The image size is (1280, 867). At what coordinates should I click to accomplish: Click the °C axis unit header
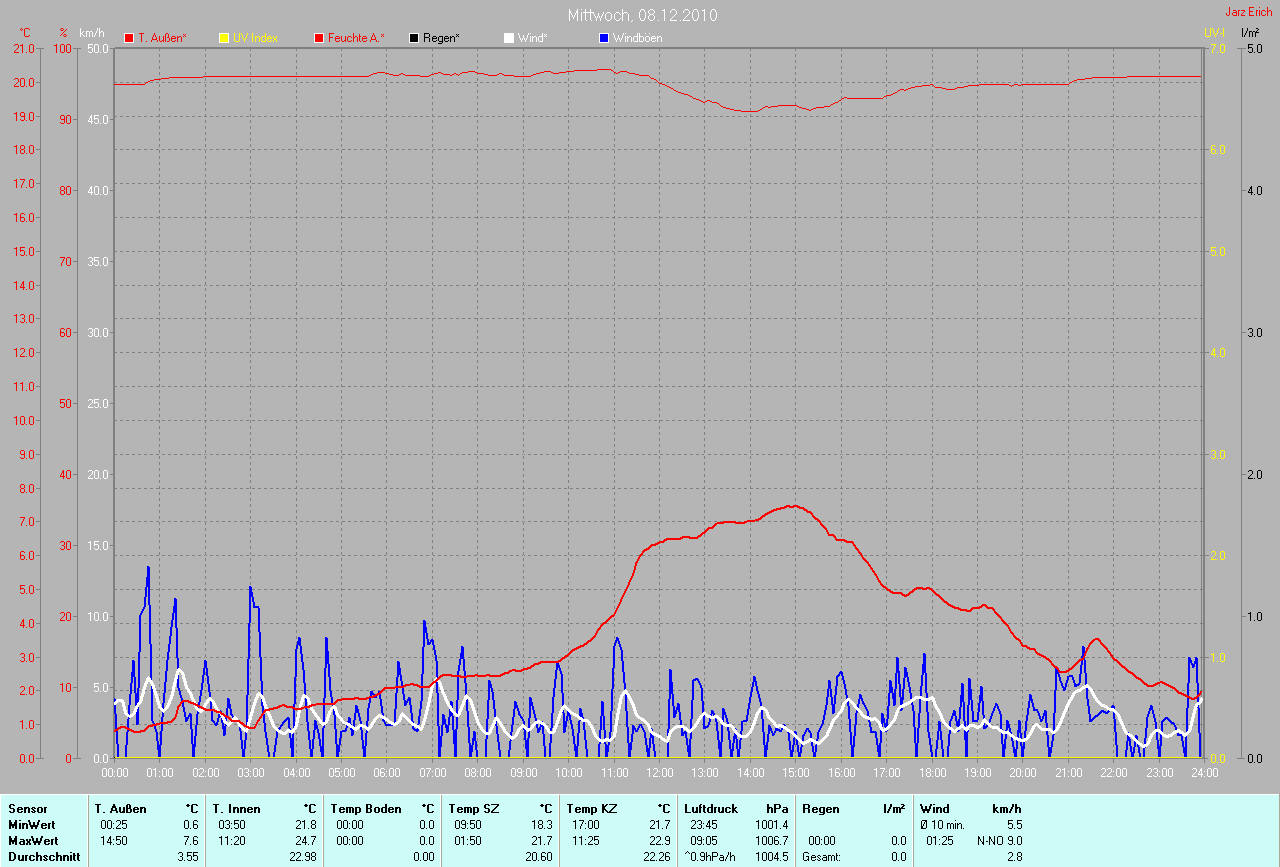(25, 33)
